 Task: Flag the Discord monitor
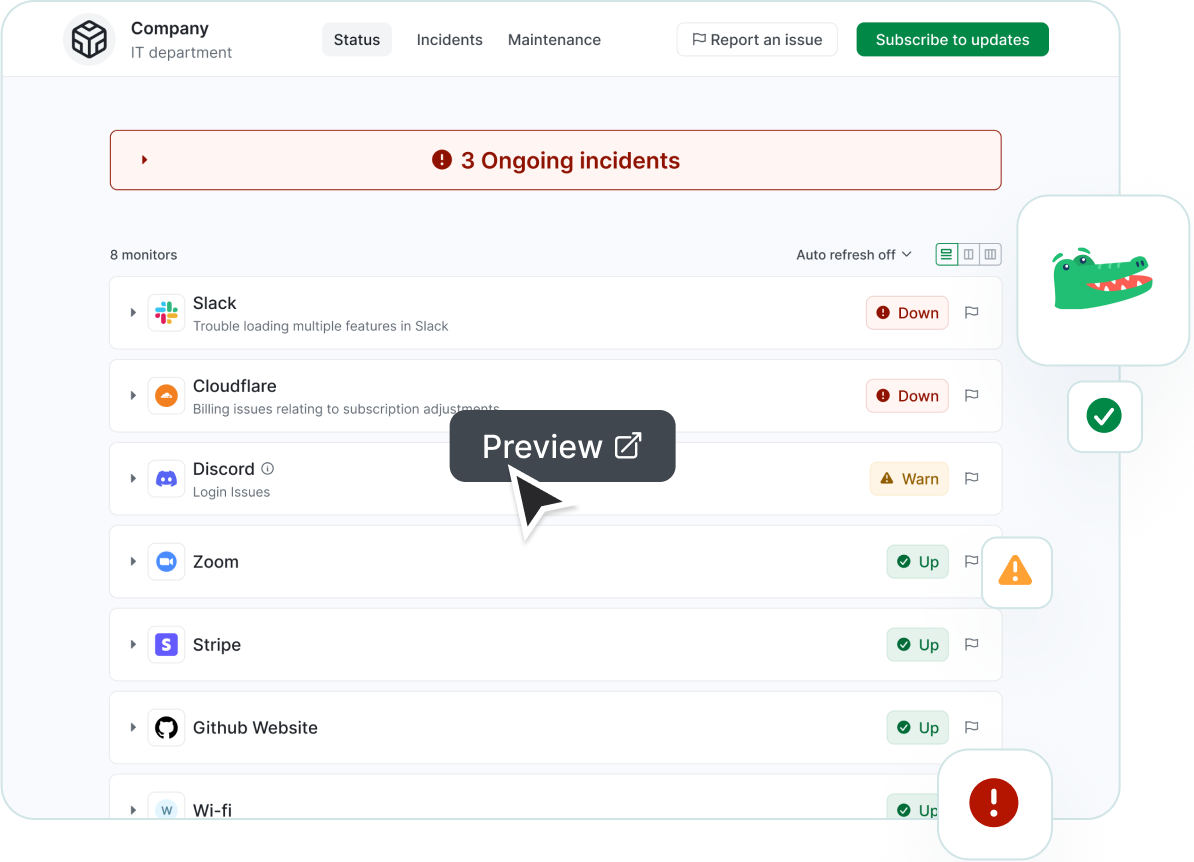pyautogui.click(x=971, y=478)
